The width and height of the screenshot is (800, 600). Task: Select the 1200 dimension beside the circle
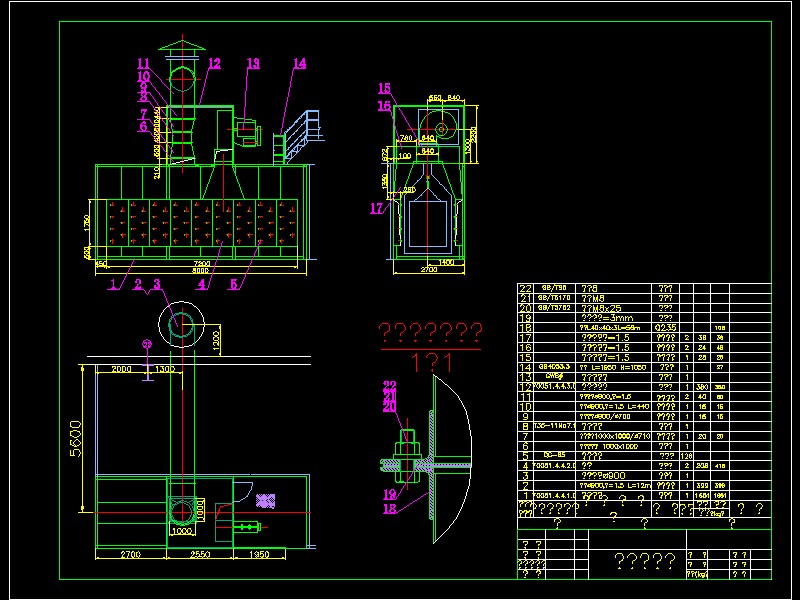point(216,341)
